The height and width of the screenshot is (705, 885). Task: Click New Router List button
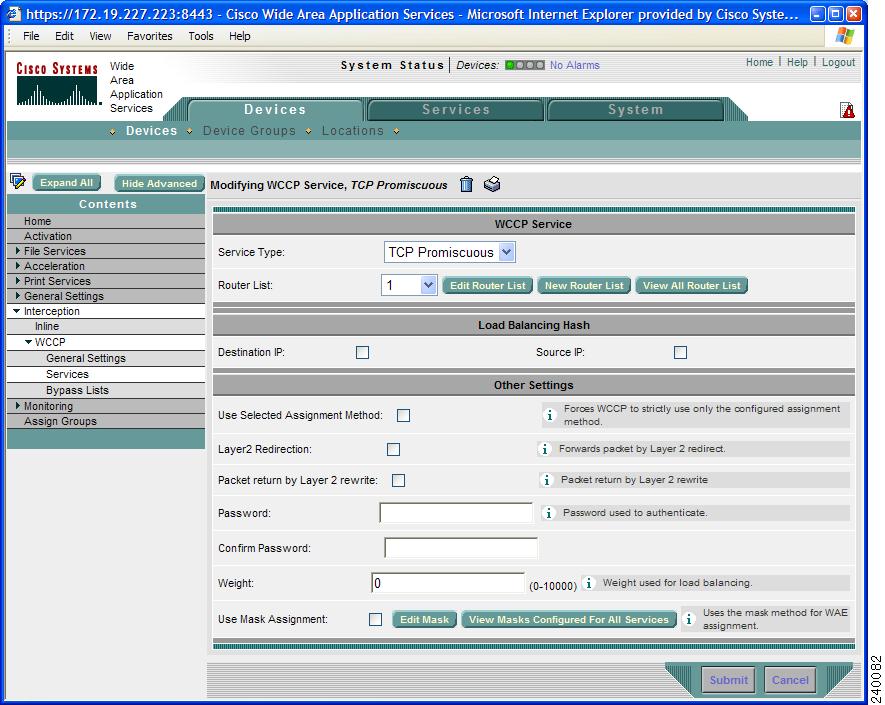pyautogui.click(x=584, y=286)
